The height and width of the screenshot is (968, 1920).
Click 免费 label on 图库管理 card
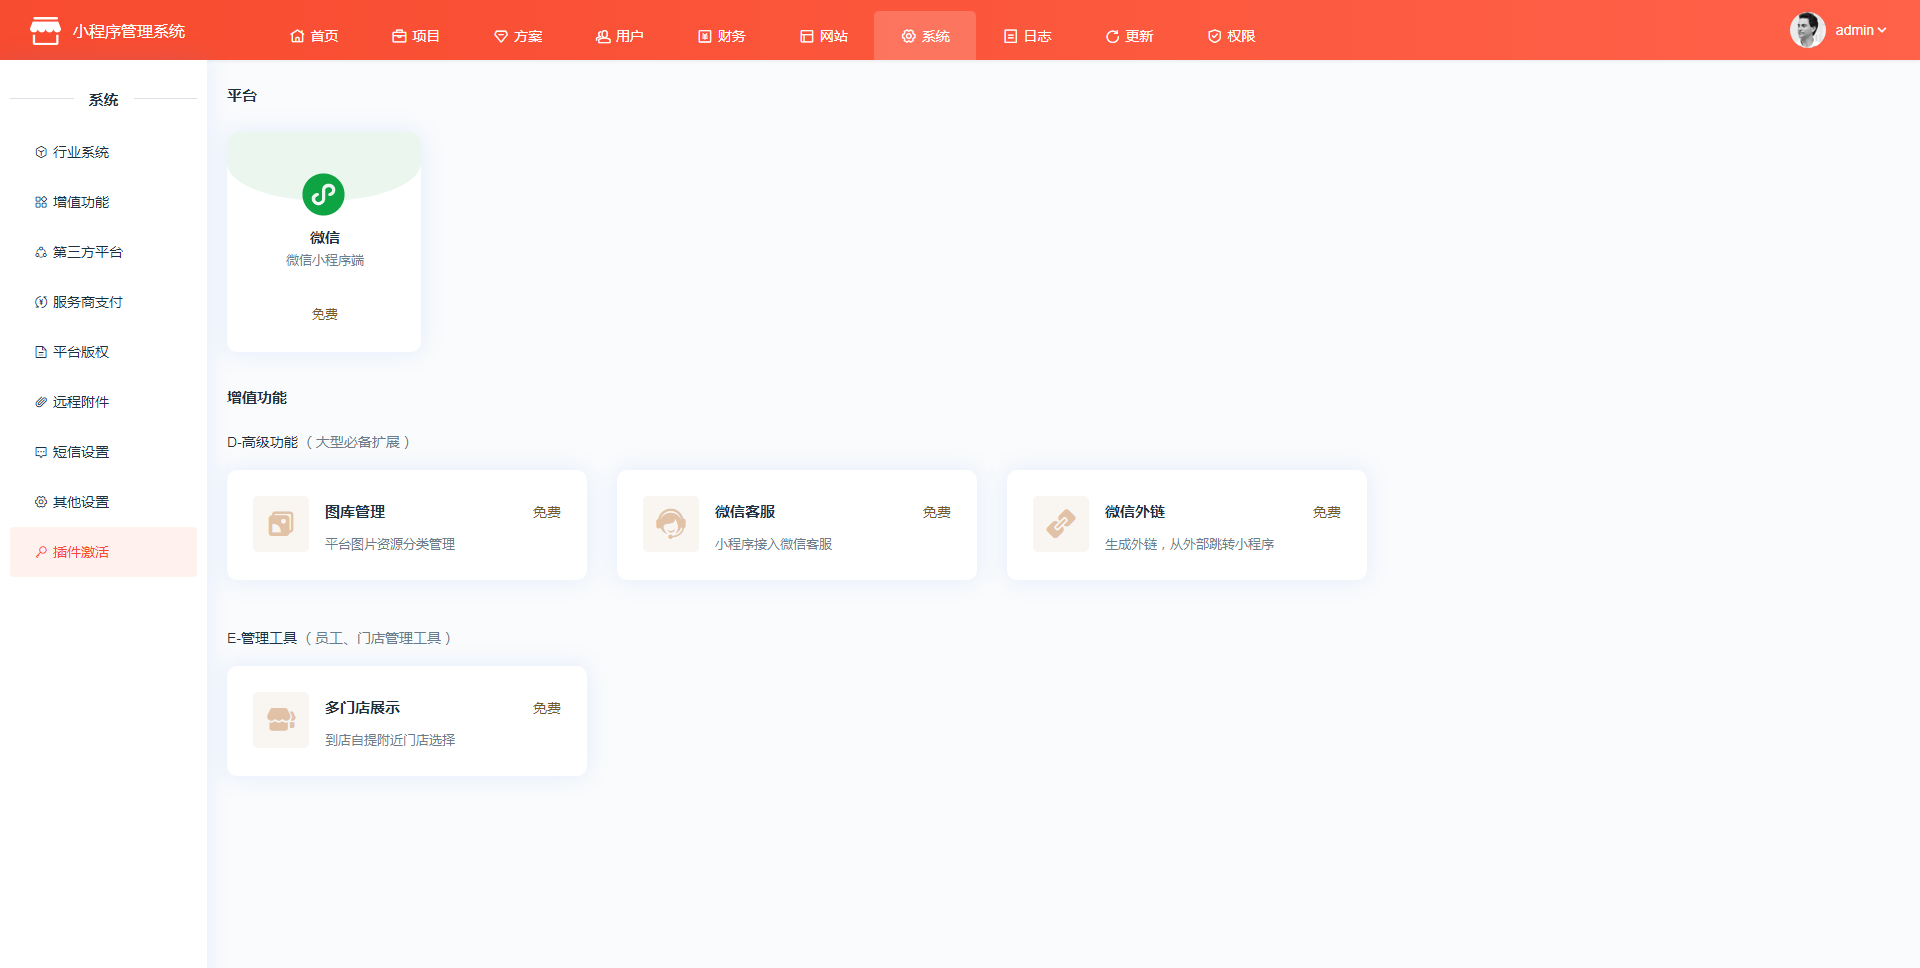point(546,512)
